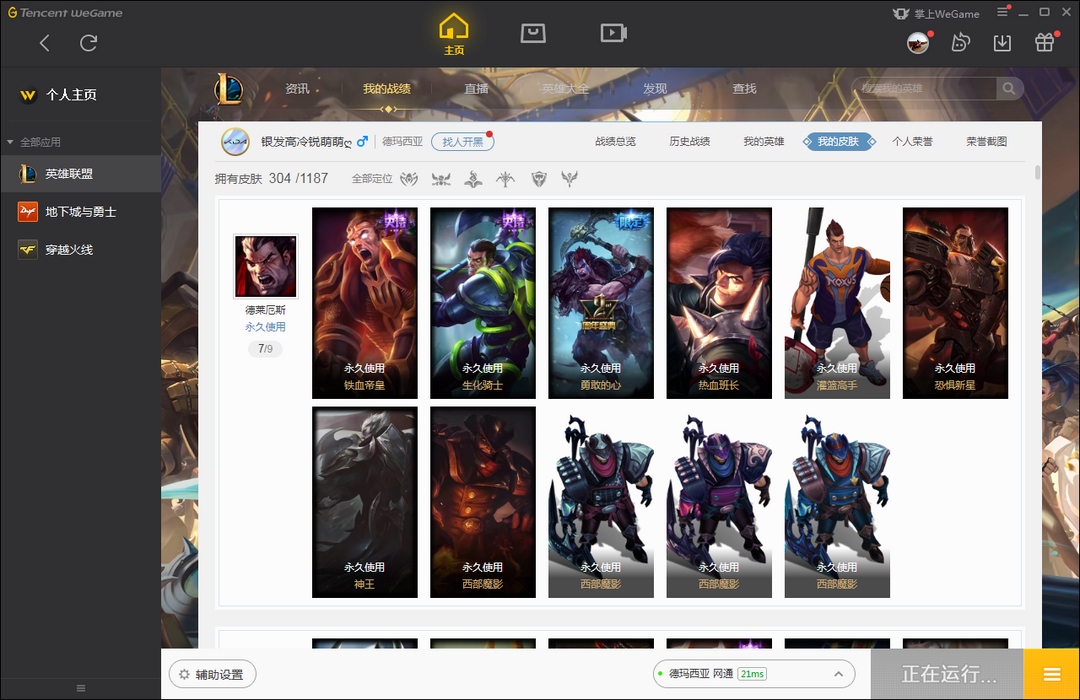This screenshot has width=1080, height=700.
Task: Open the store bag icon in top bar
Action: tap(533, 32)
